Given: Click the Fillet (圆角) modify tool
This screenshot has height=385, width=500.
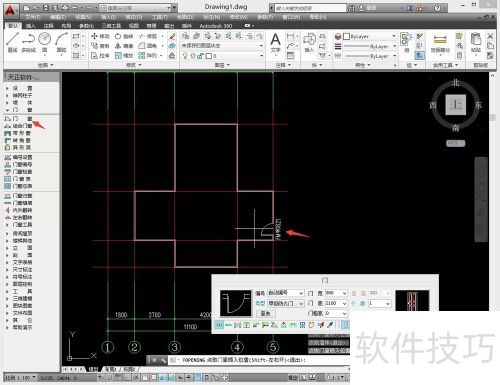Looking at the screenshot, I should pos(148,46).
